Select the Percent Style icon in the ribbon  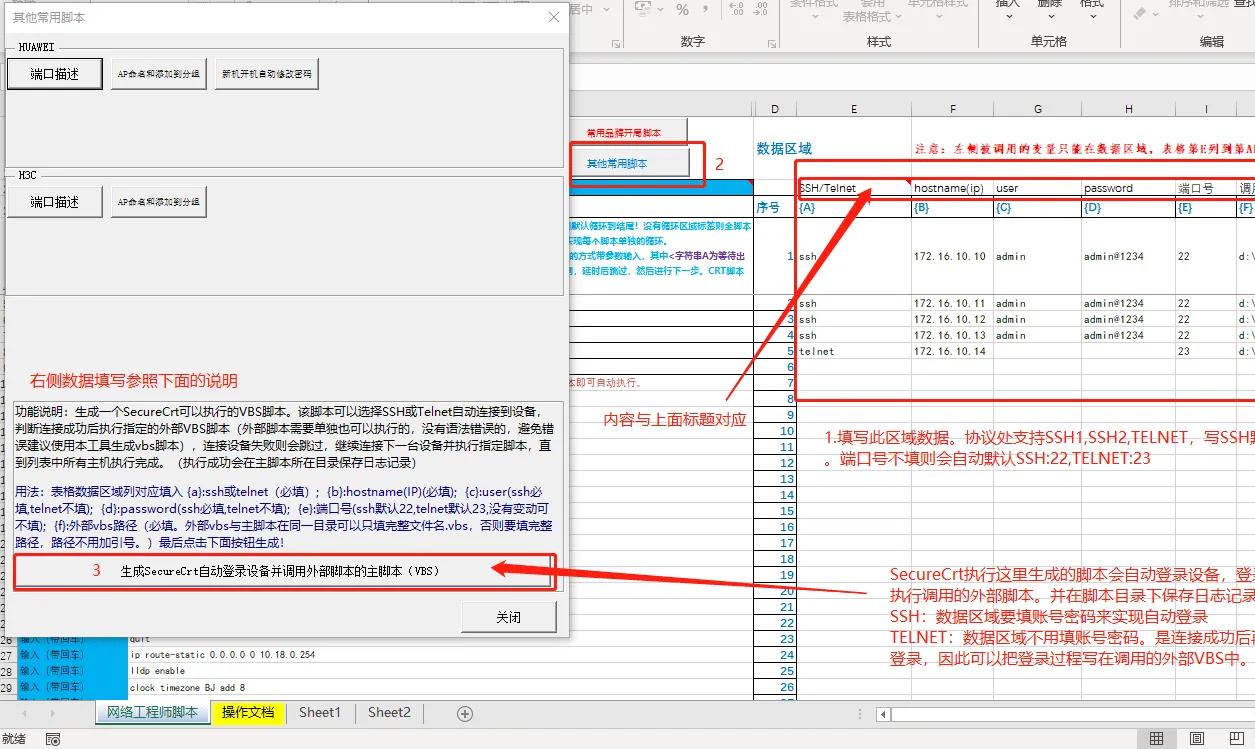coord(682,10)
